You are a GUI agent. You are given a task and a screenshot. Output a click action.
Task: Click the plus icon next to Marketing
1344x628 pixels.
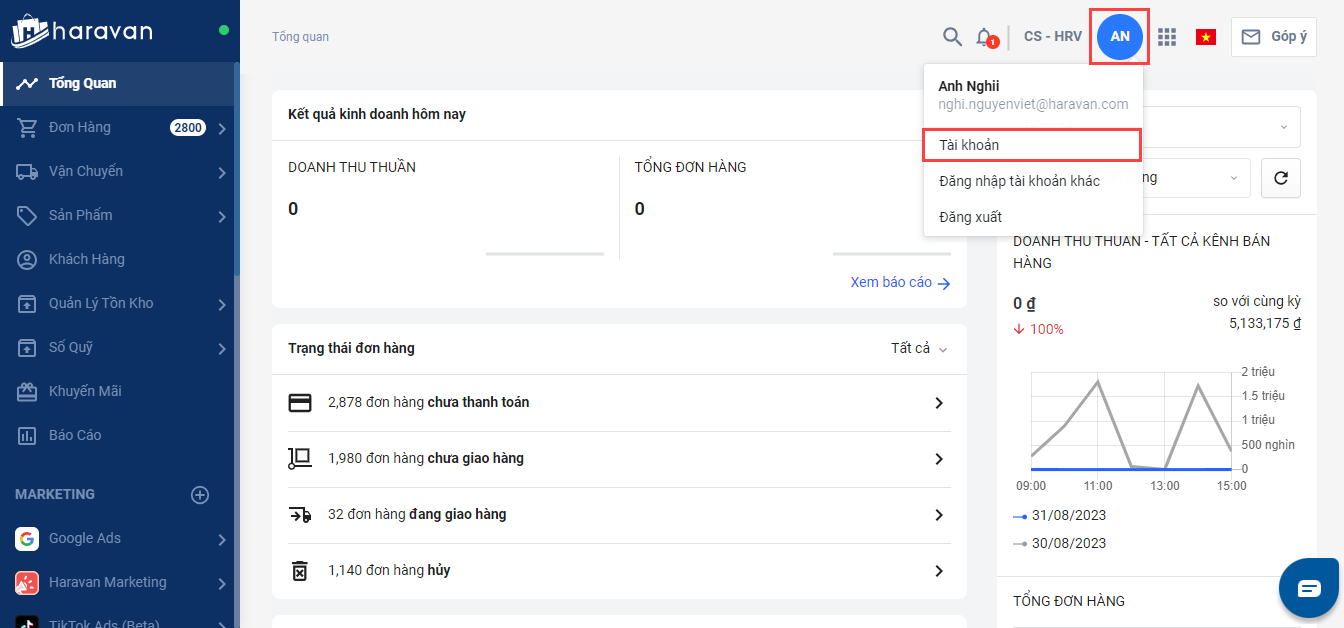[x=200, y=494]
